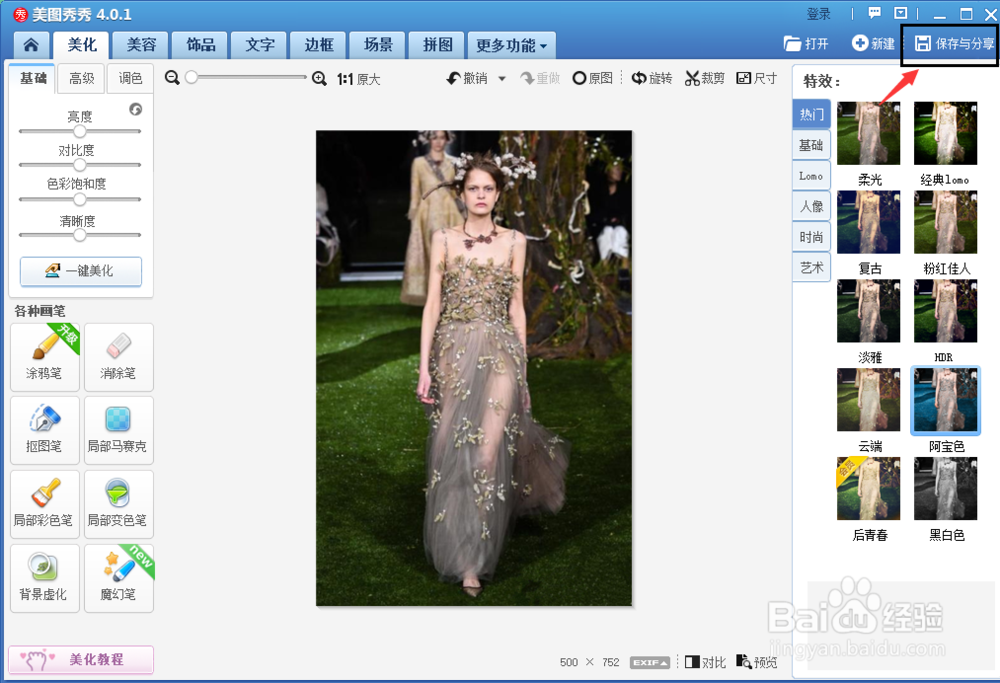Screen dimensions: 1000x683
Task: Select the 人像 portrait effects category
Action: 812,206
